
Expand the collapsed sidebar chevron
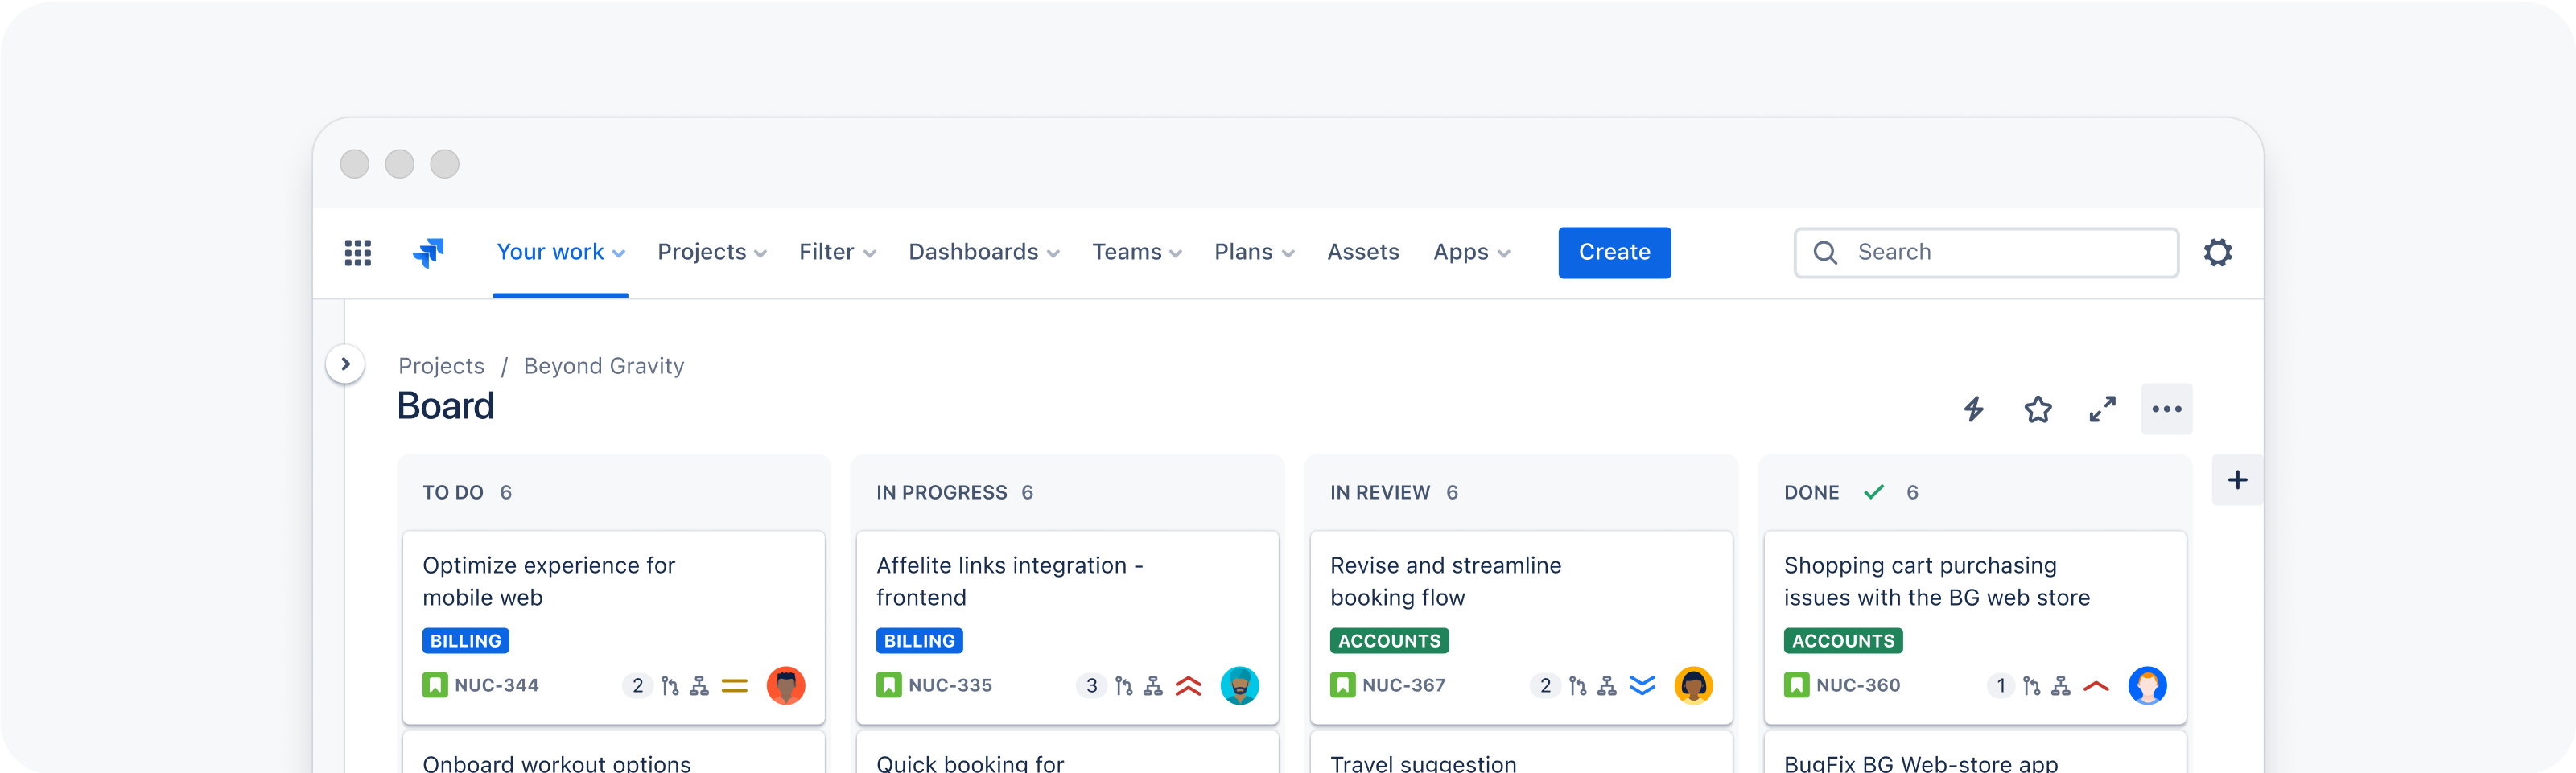click(345, 364)
